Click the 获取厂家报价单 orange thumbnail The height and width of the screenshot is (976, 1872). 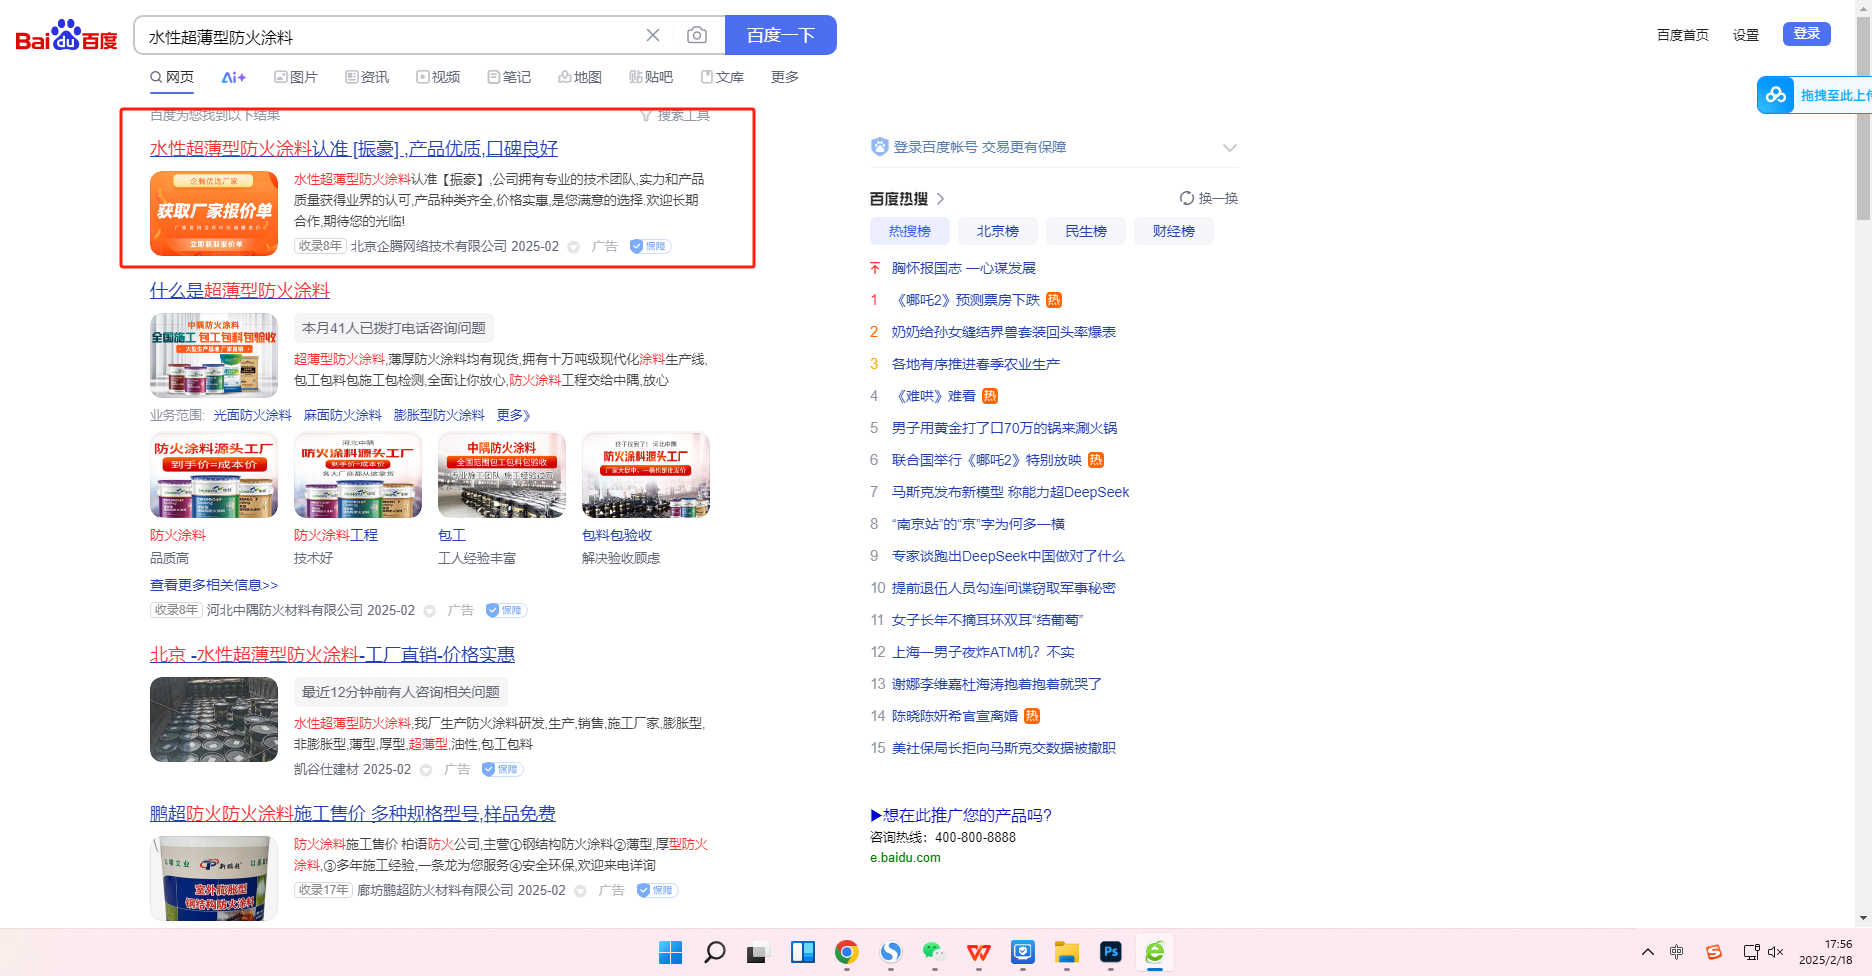pyautogui.click(x=214, y=213)
